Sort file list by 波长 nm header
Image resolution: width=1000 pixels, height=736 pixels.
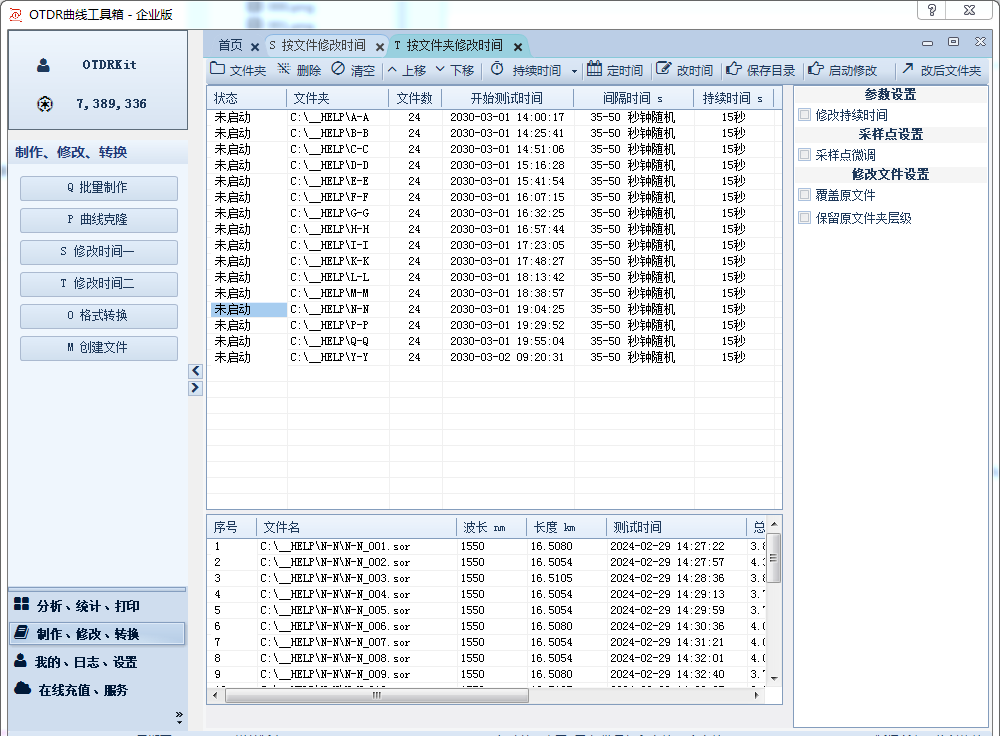coord(491,527)
